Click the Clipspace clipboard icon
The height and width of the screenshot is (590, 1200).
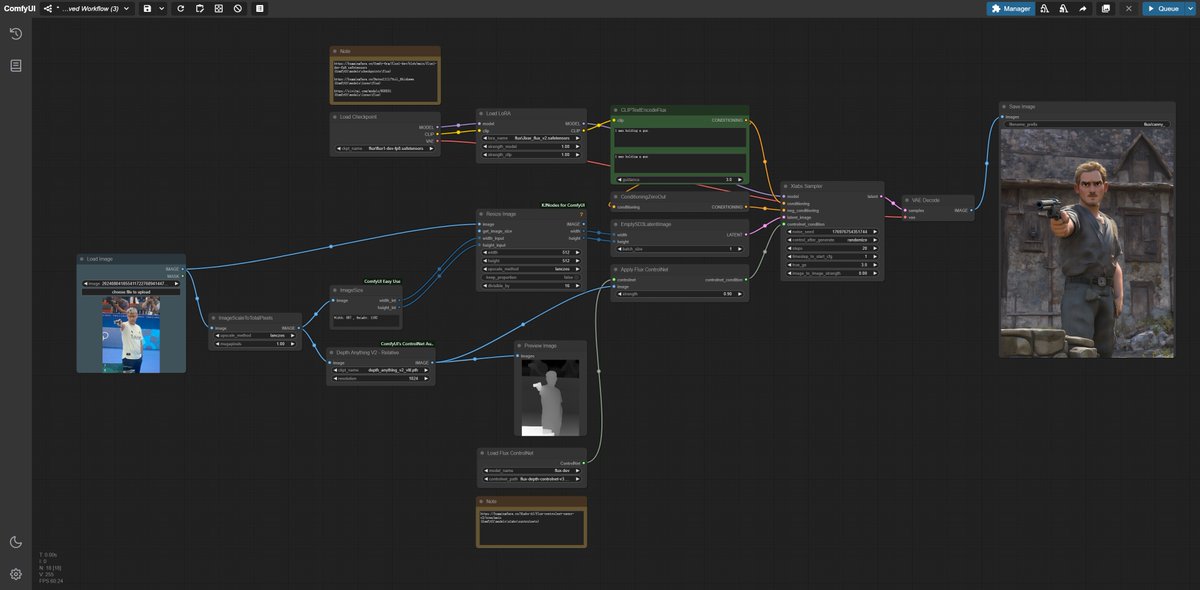[200, 8]
